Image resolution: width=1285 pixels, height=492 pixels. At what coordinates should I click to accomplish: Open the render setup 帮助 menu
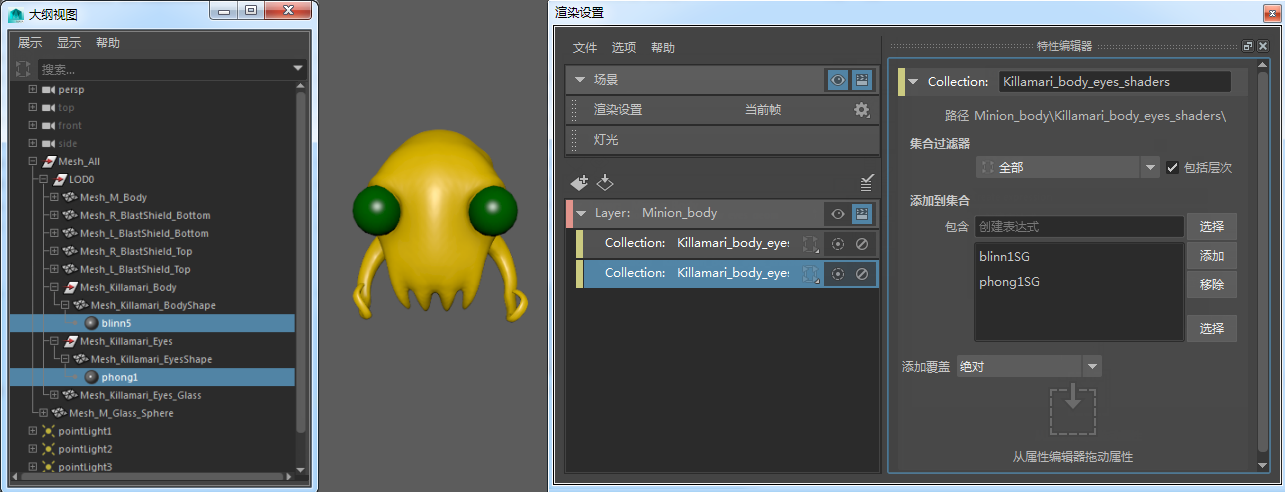click(663, 48)
